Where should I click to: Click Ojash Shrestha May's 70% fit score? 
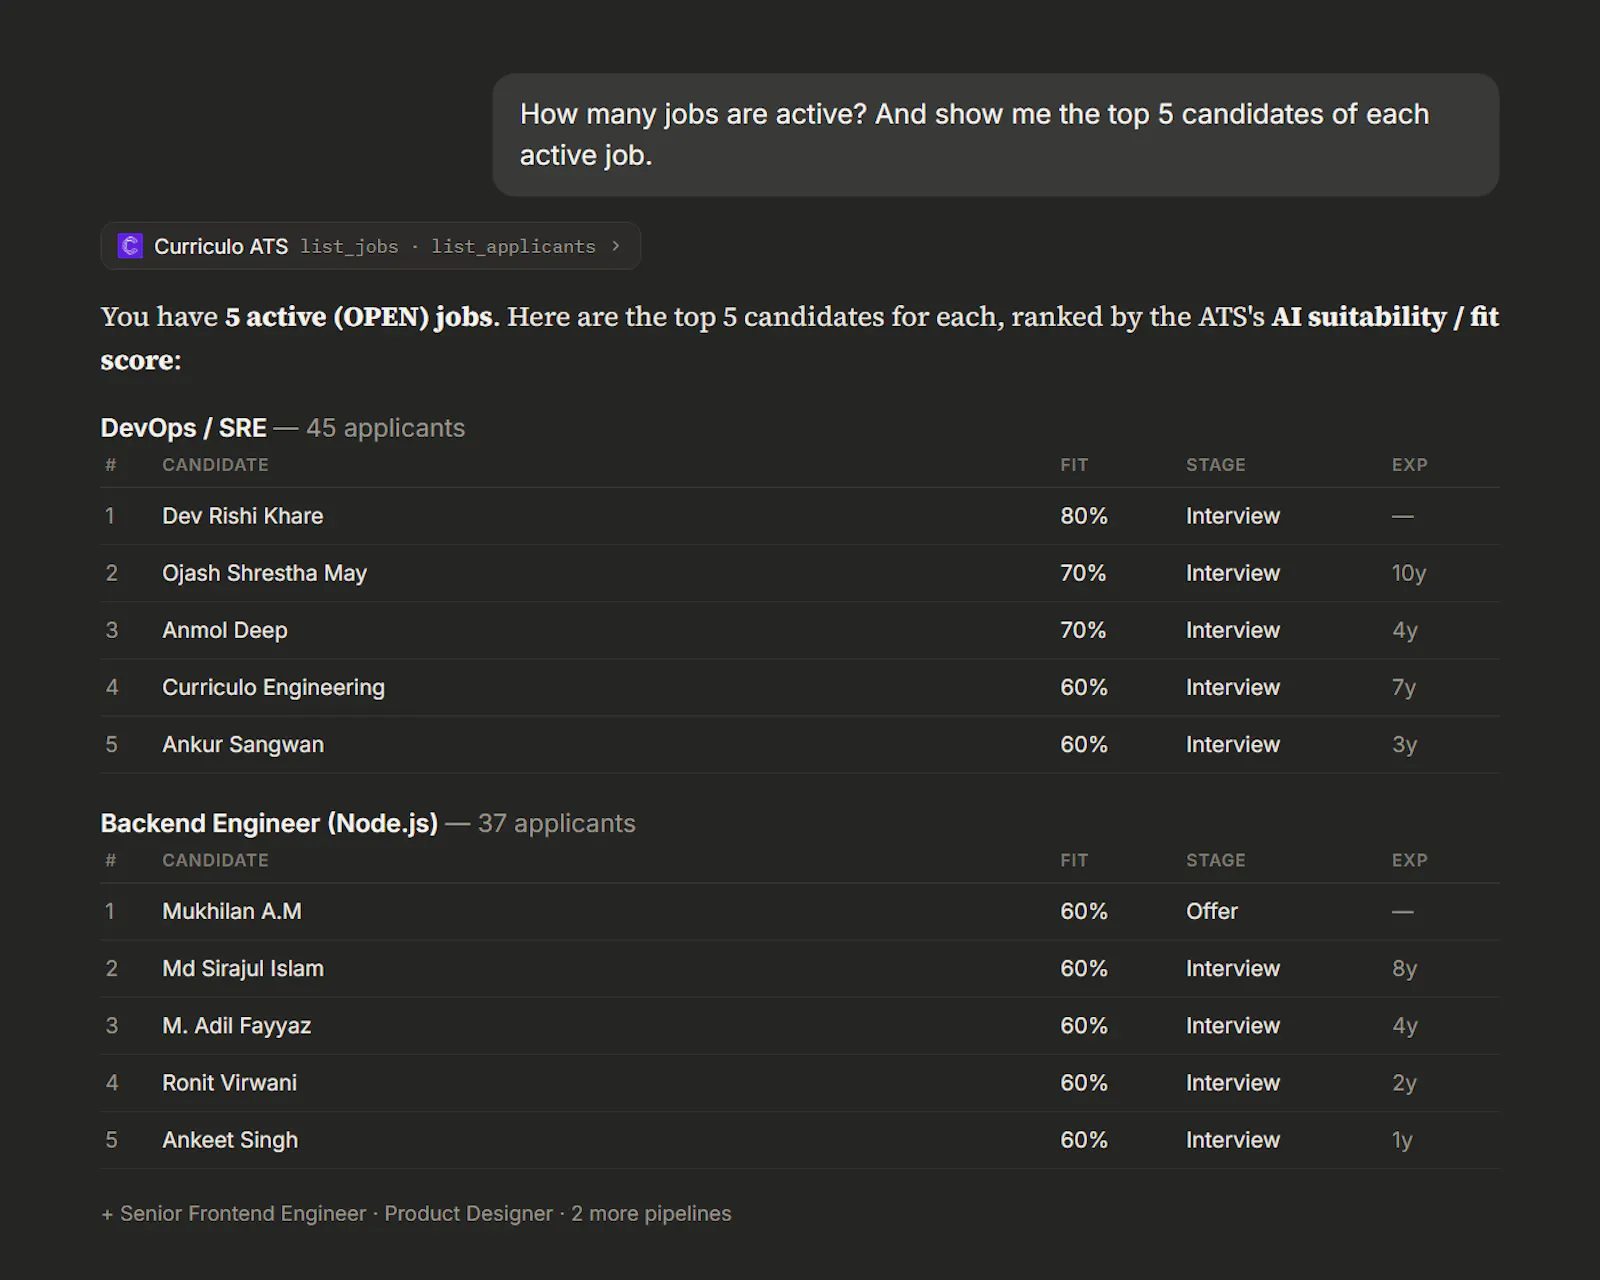pyautogui.click(x=1083, y=573)
